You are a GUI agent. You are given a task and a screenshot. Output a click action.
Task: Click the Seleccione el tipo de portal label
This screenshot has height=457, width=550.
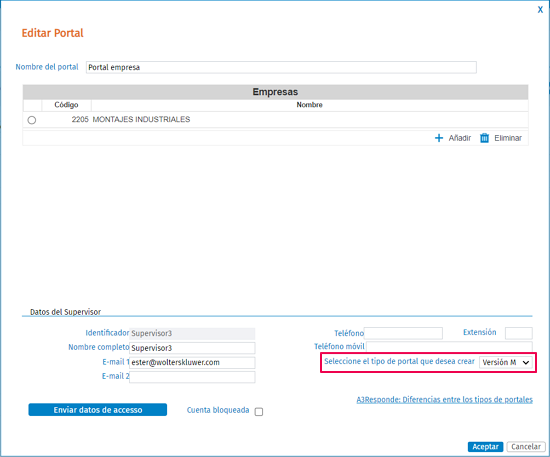(399, 362)
